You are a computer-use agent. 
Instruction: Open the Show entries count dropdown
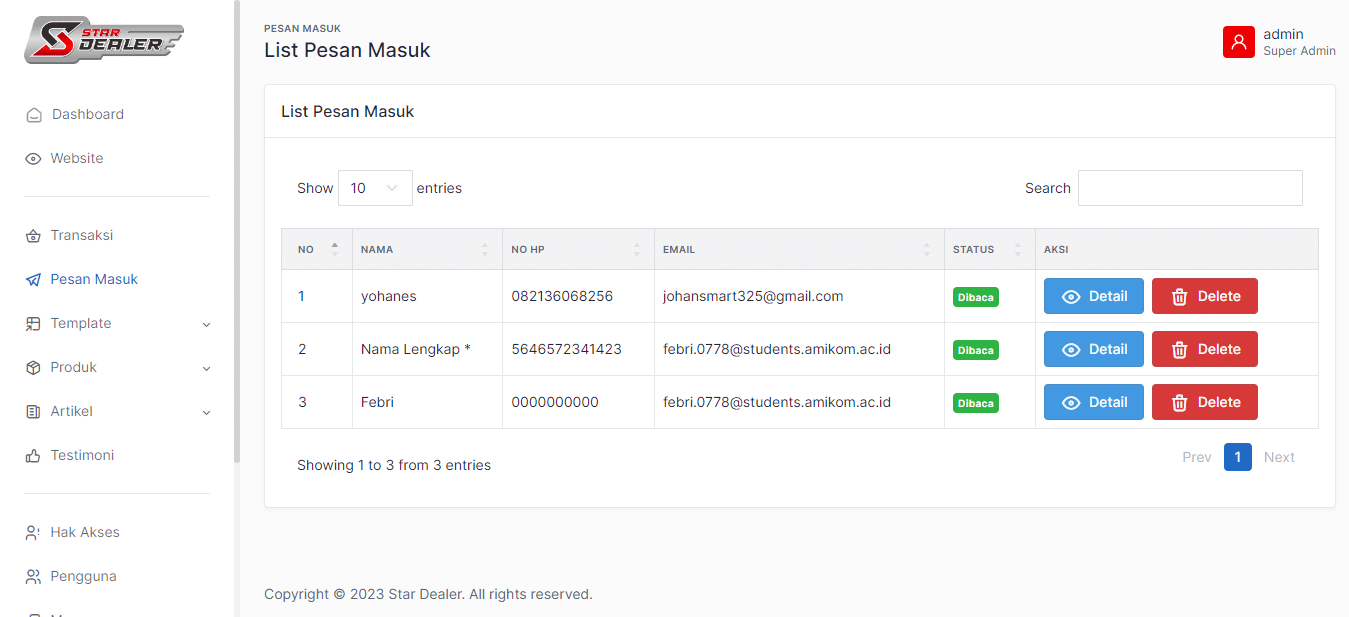[375, 188]
